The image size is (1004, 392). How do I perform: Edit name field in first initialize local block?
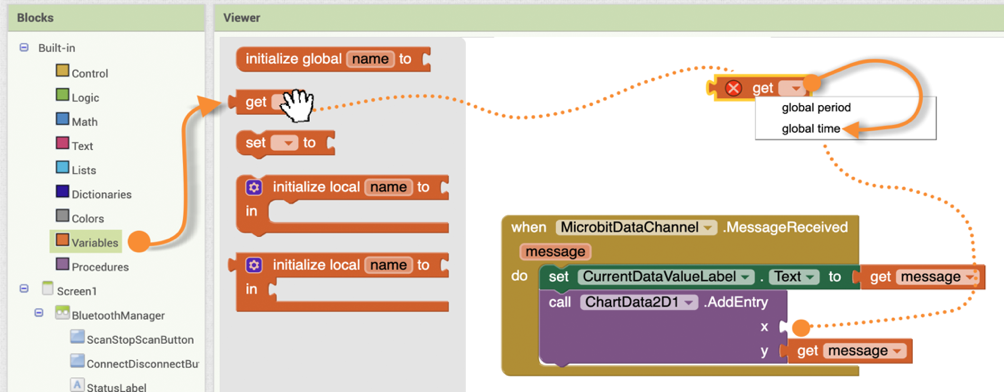(389, 187)
